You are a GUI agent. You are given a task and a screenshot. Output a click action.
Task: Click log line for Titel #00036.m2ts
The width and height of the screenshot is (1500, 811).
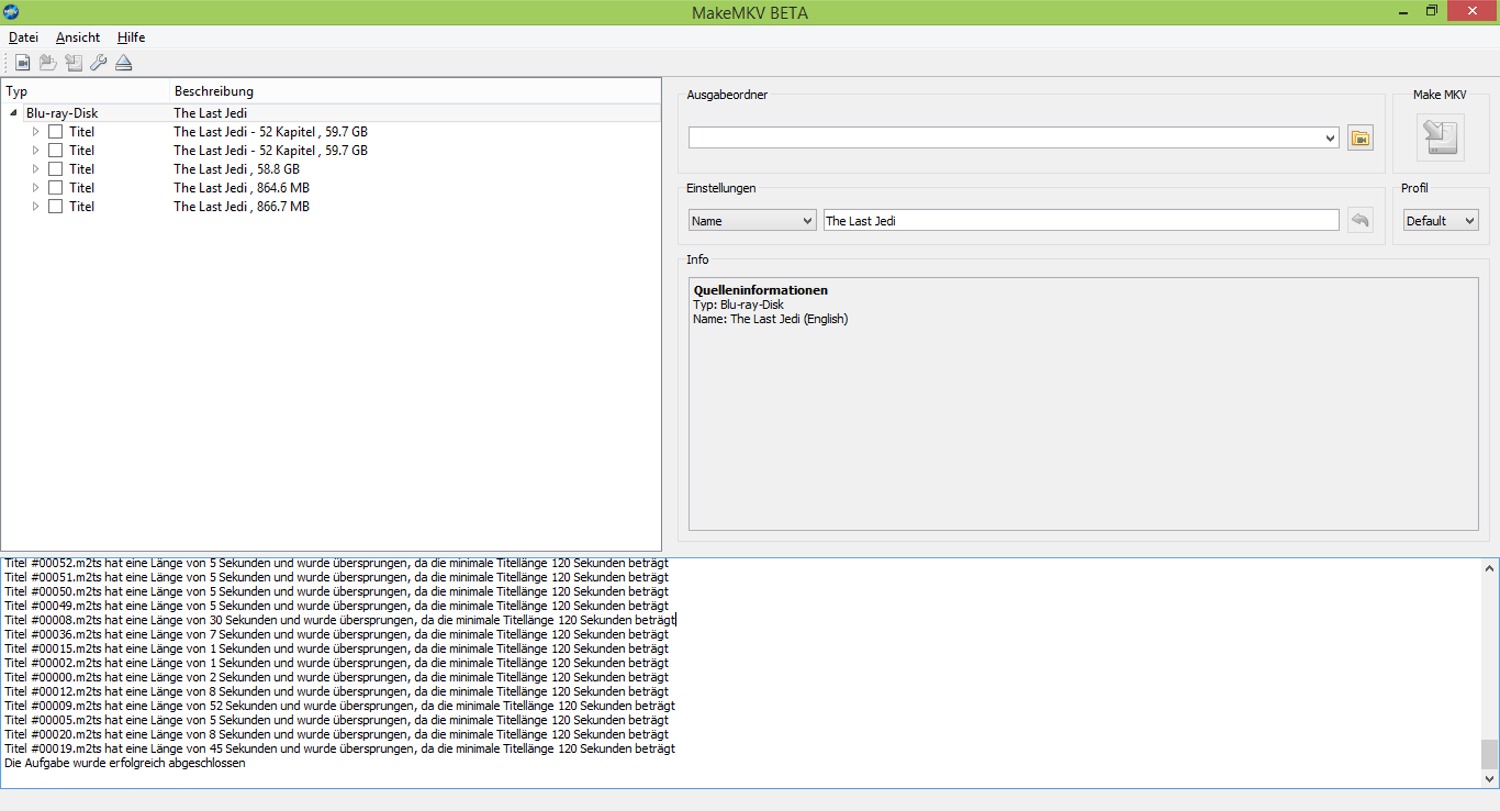pyautogui.click(x=336, y=634)
